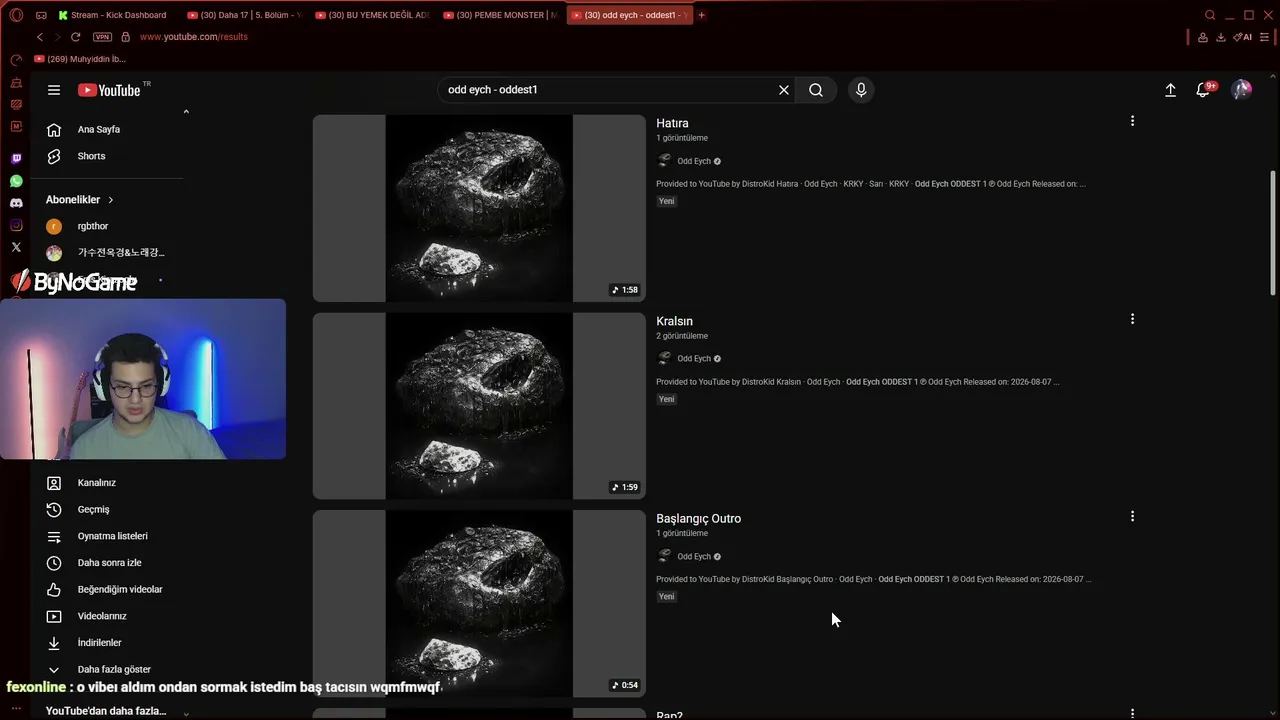Go forward in the browser
The height and width of the screenshot is (720, 1280).
[x=56, y=37]
